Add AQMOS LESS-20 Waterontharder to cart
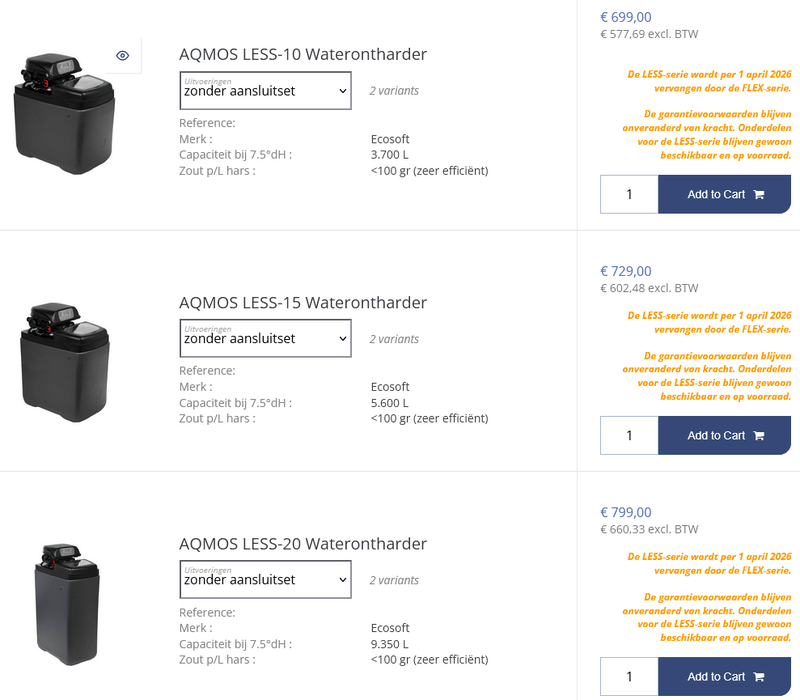 [718, 677]
